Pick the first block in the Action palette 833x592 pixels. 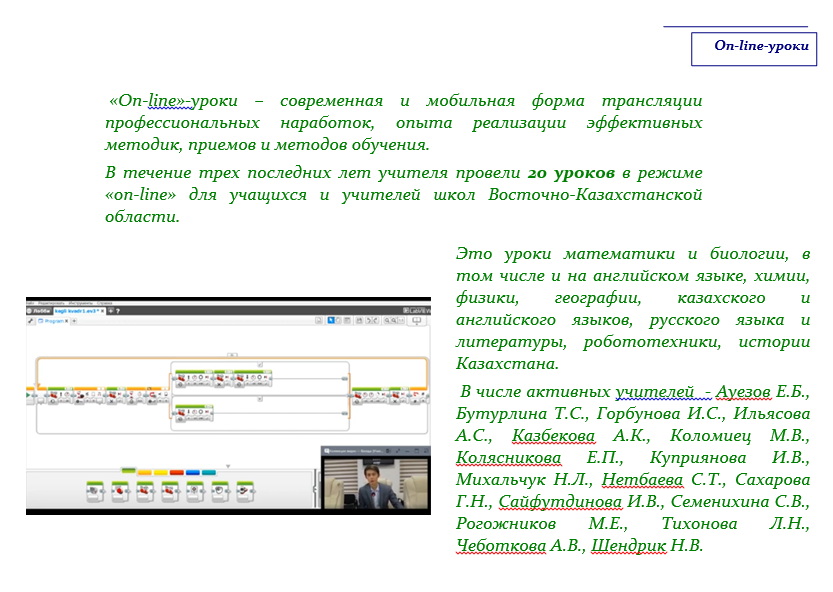click(93, 492)
